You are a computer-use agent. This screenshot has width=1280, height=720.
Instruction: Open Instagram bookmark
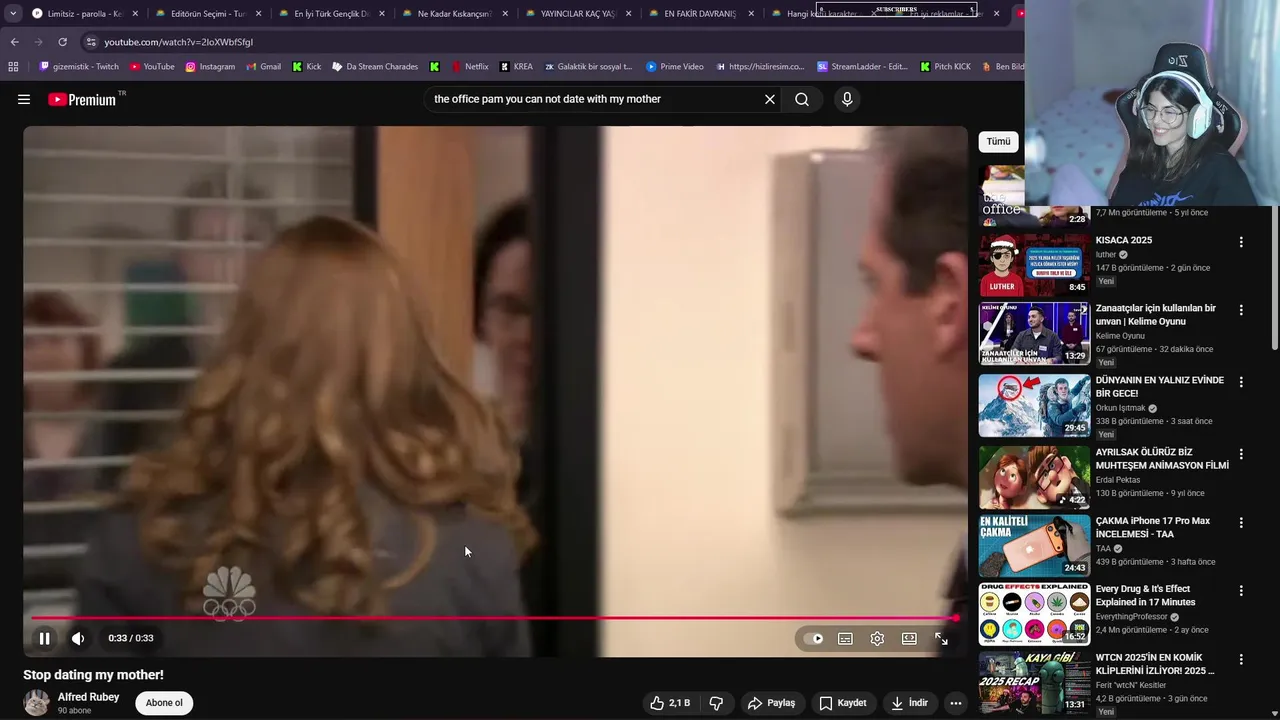[210, 67]
